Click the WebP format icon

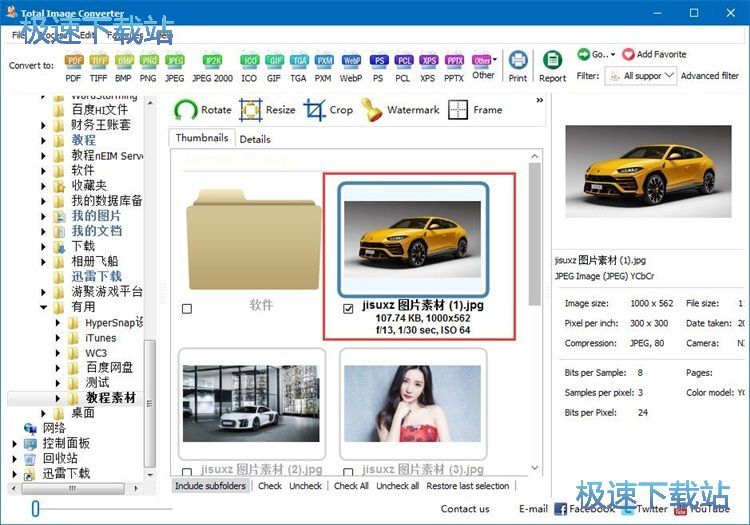(351, 66)
